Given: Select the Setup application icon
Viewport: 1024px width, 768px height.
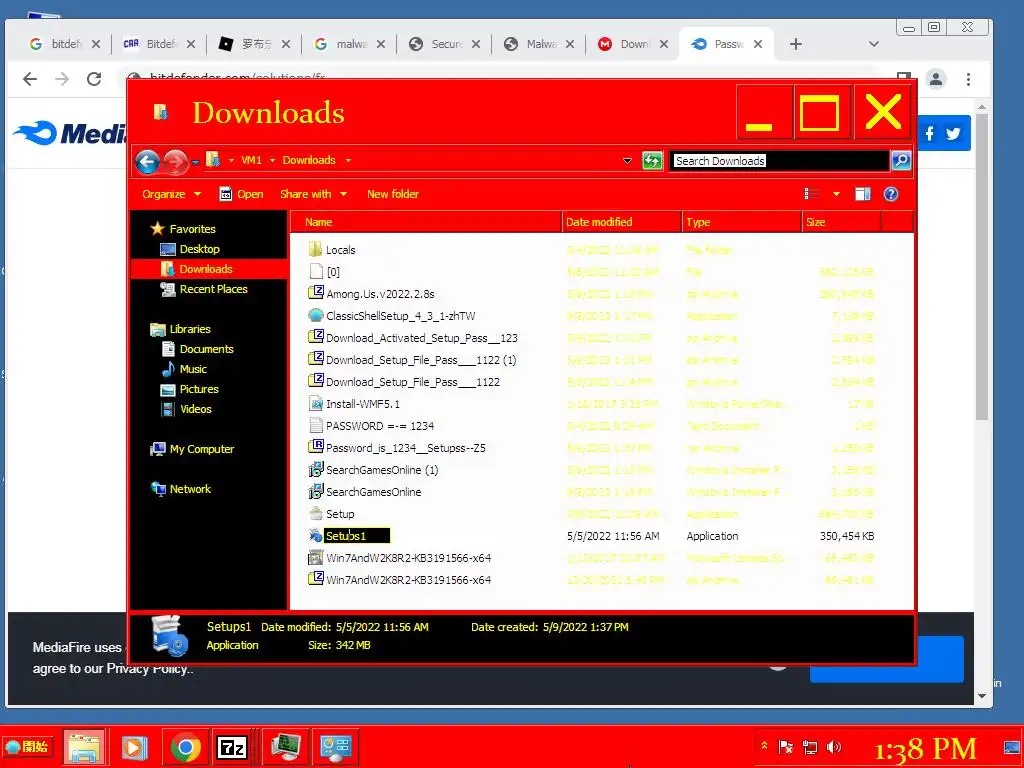Looking at the screenshot, I should pos(316,513).
